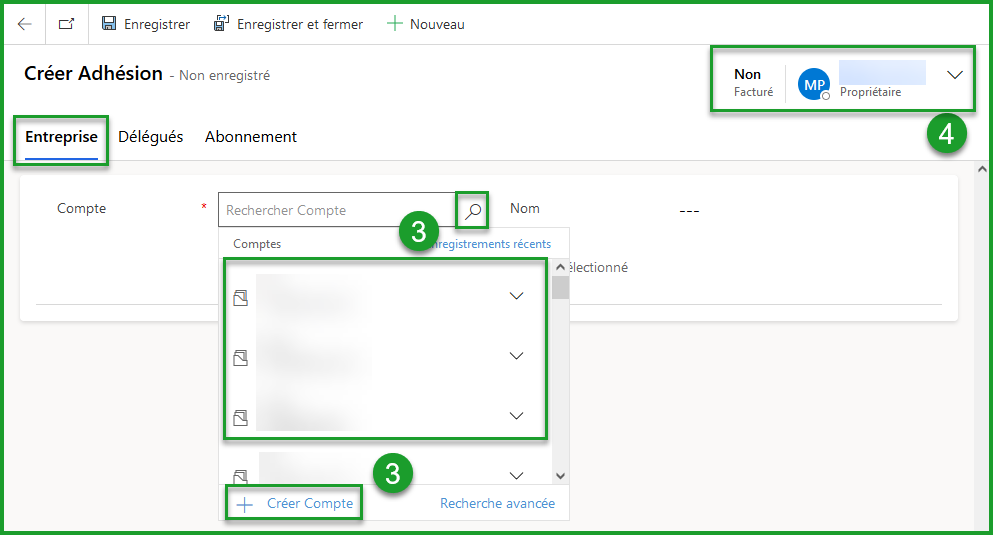
Task: Click the Créer Compte button
Action: pyautogui.click(x=296, y=503)
